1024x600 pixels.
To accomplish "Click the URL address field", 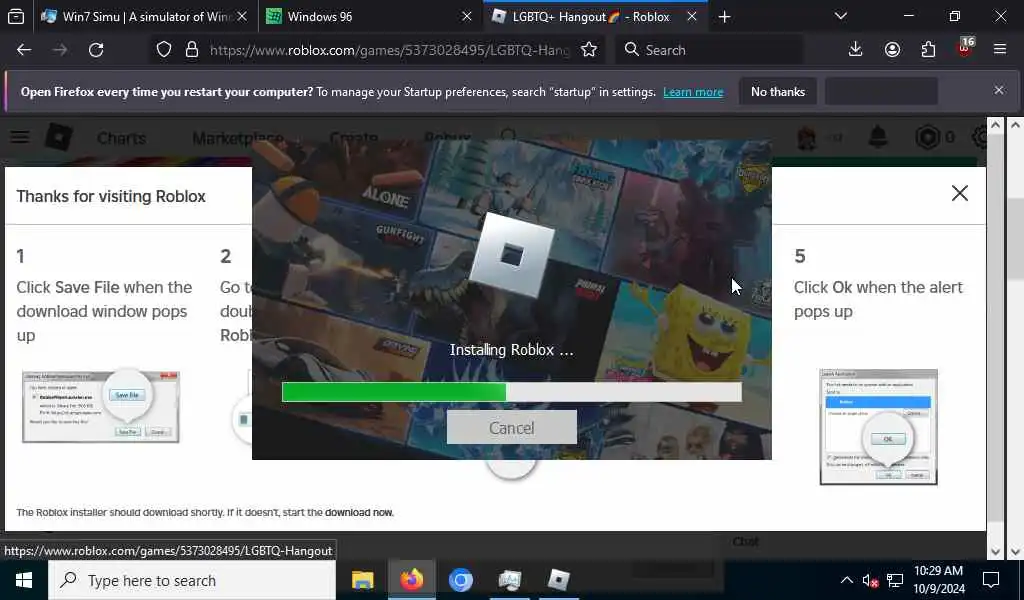I will point(389,50).
